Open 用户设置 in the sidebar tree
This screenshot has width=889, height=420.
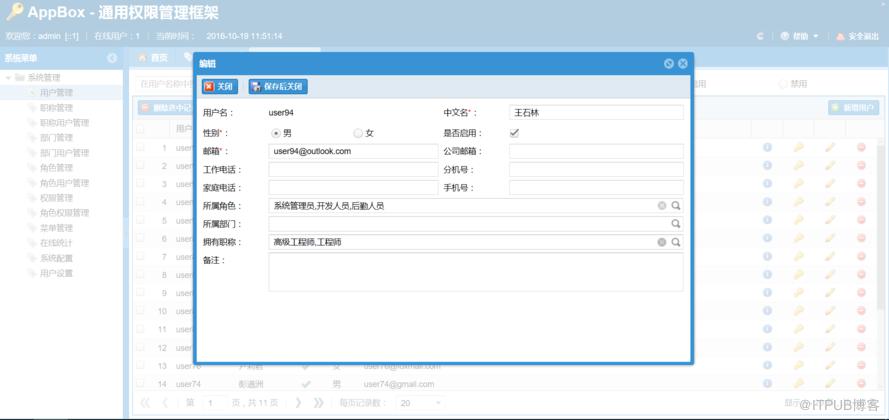point(56,273)
